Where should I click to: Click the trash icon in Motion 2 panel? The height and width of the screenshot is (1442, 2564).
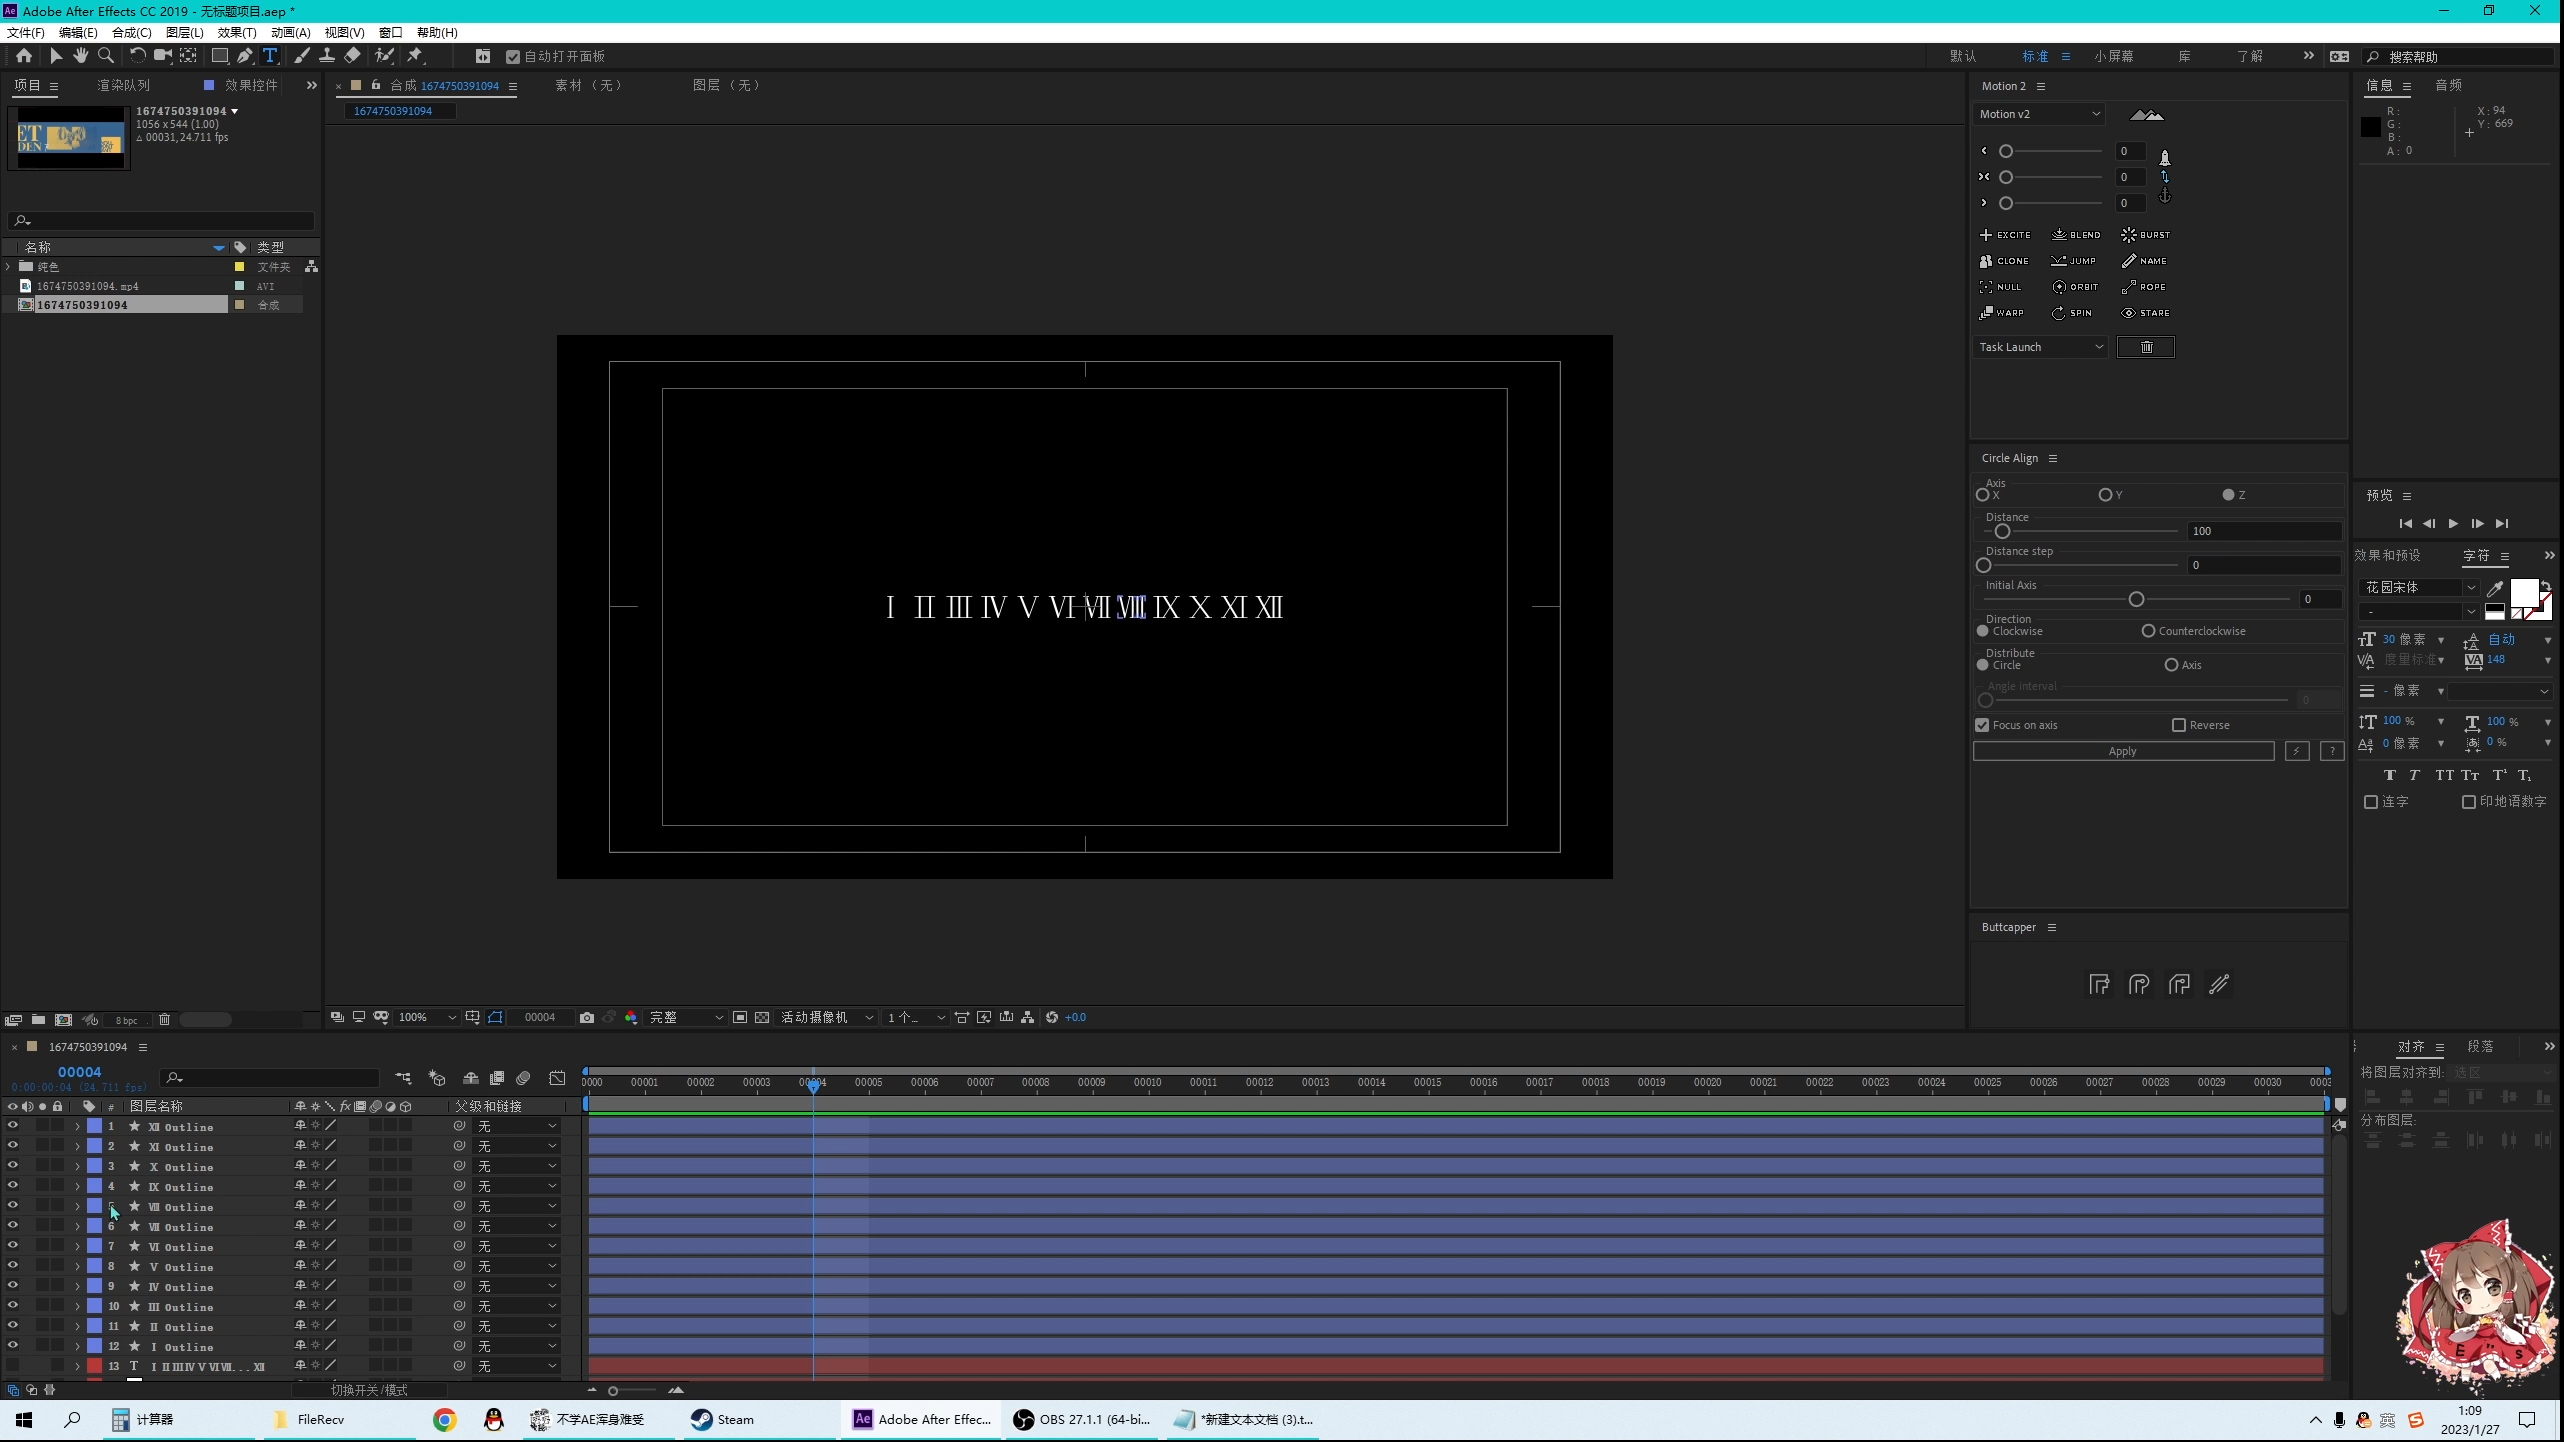point(2146,347)
